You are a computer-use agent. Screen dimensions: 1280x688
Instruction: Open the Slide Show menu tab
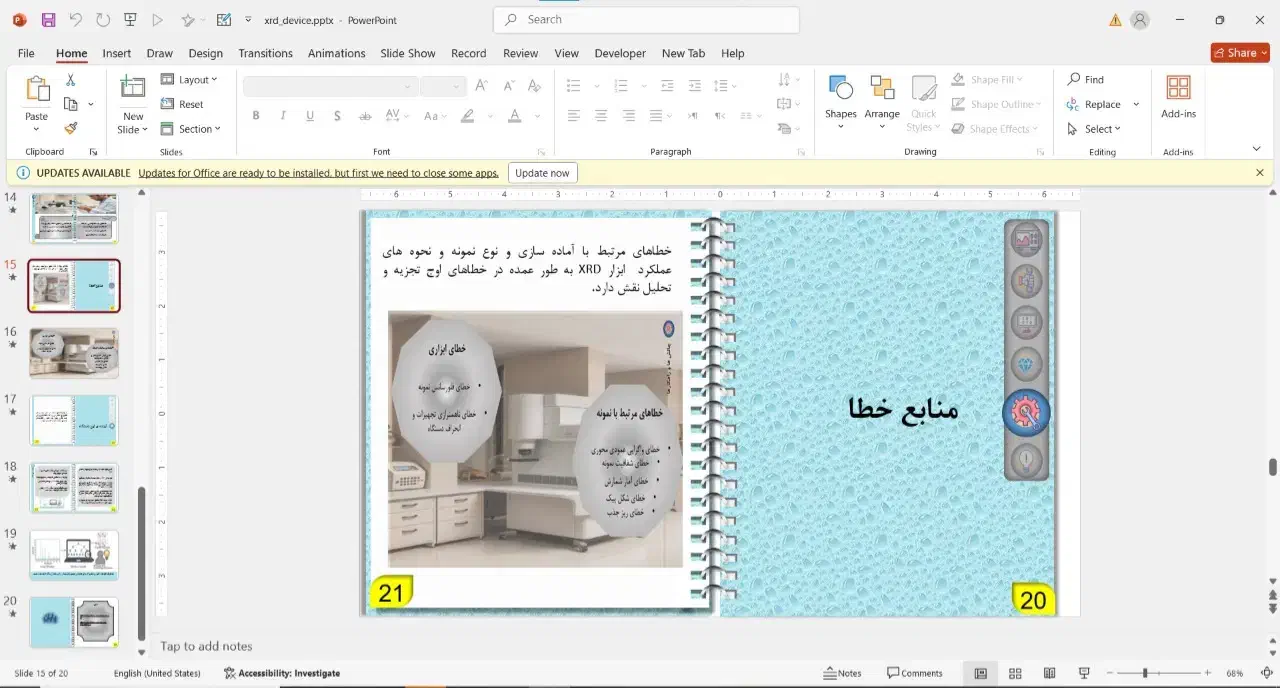click(408, 53)
